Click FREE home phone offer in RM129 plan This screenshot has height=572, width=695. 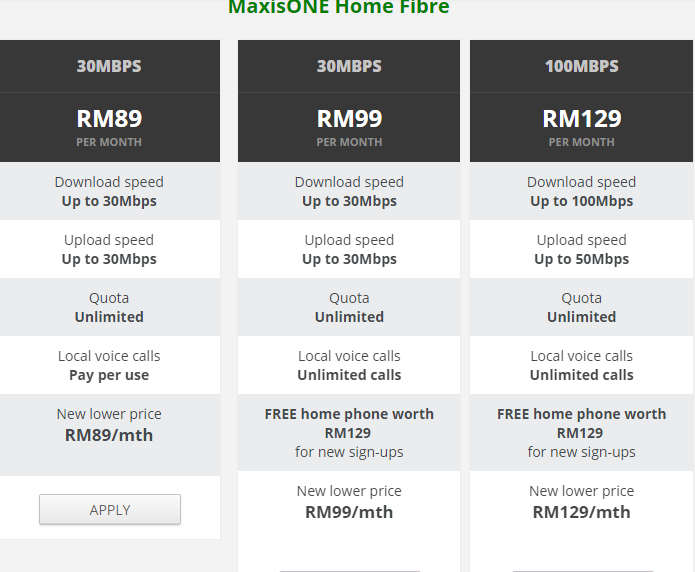pos(582,433)
